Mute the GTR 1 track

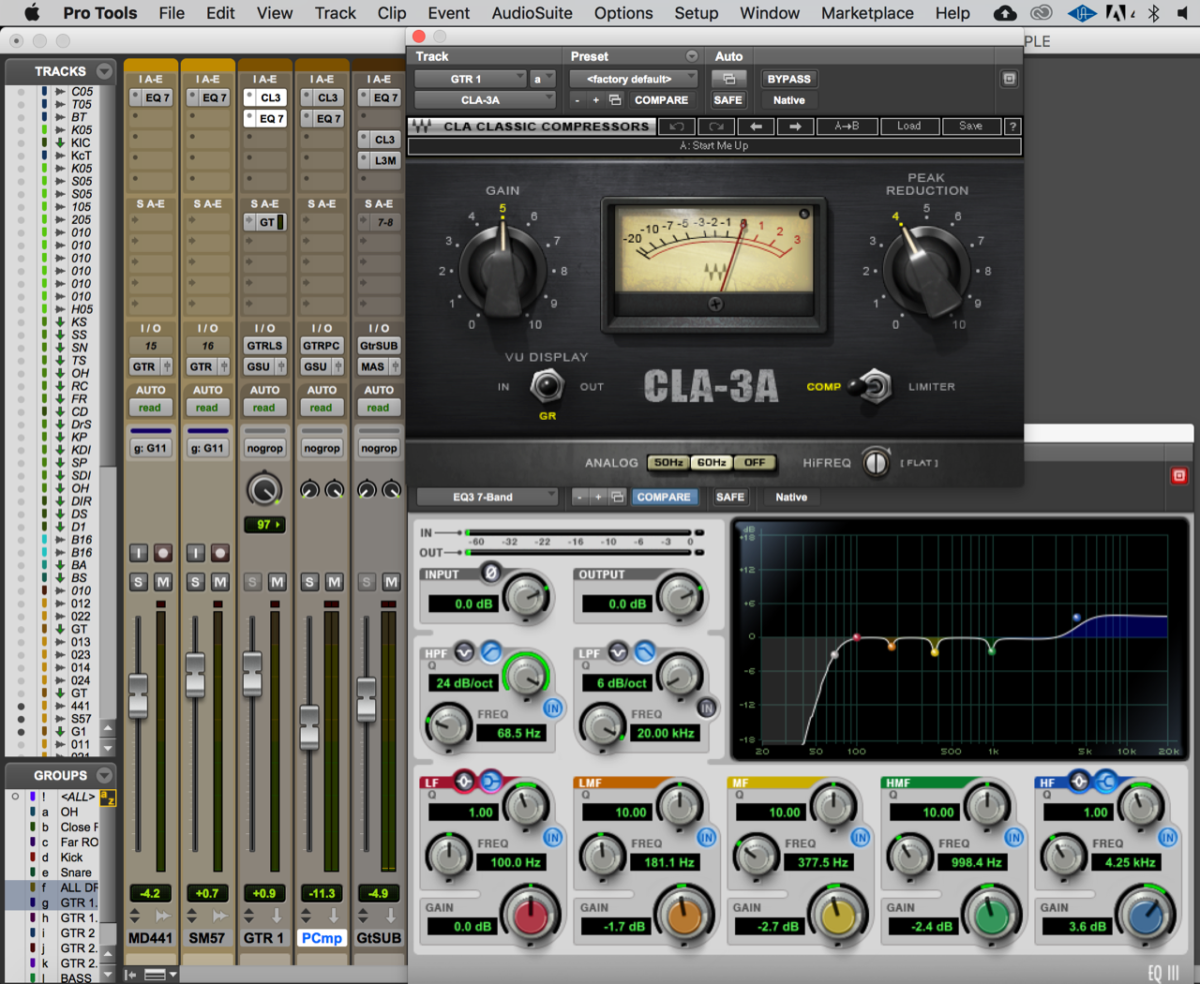[x=277, y=582]
